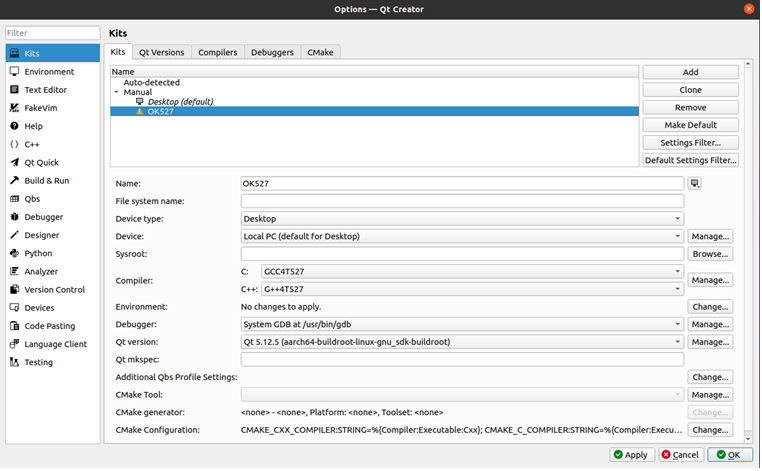
Task: Click the Make Default button
Action: coord(691,125)
